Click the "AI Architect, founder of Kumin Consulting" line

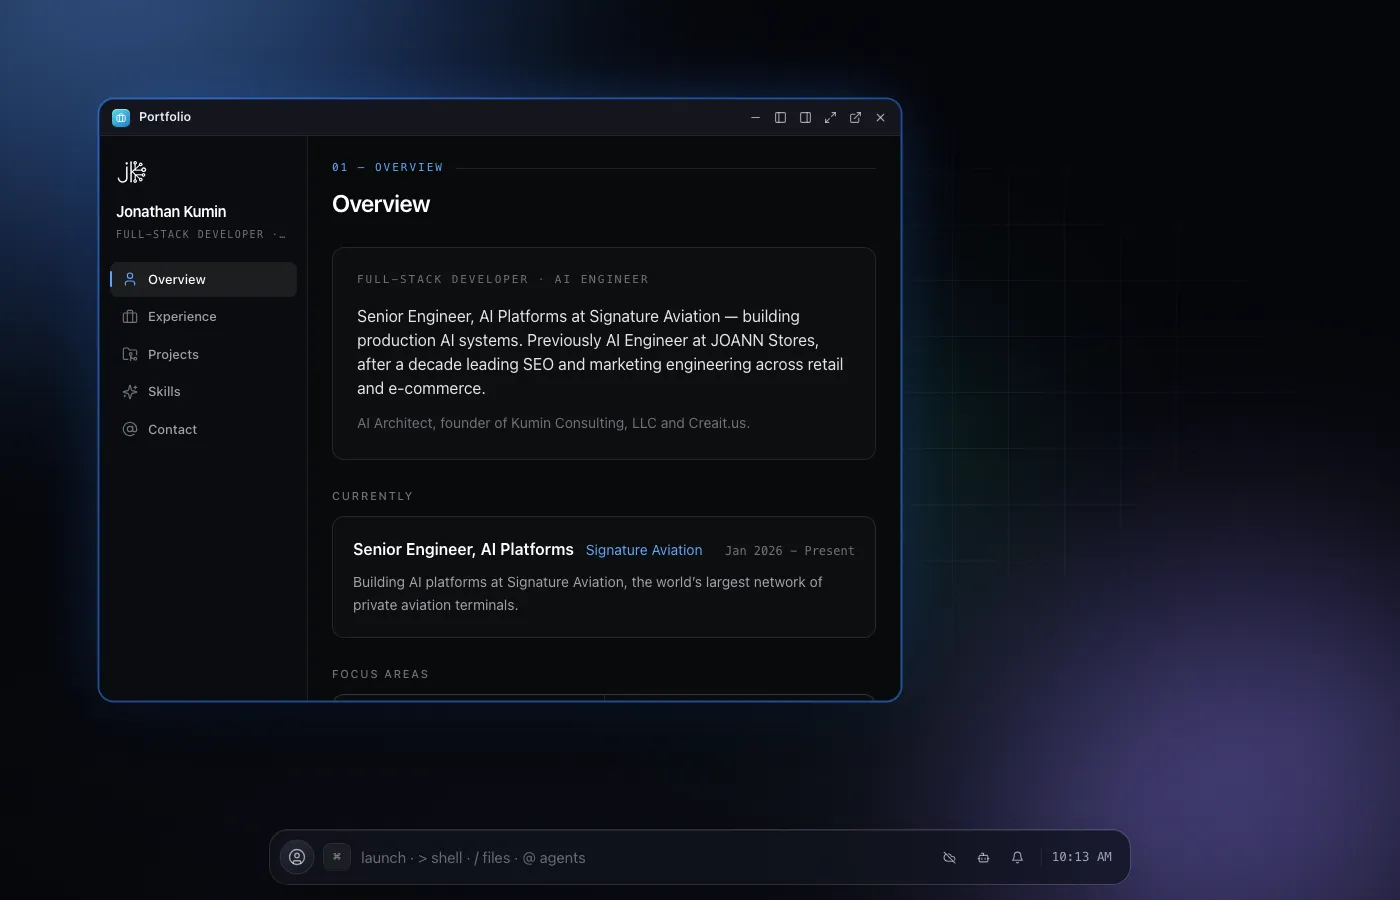[x=553, y=423]
